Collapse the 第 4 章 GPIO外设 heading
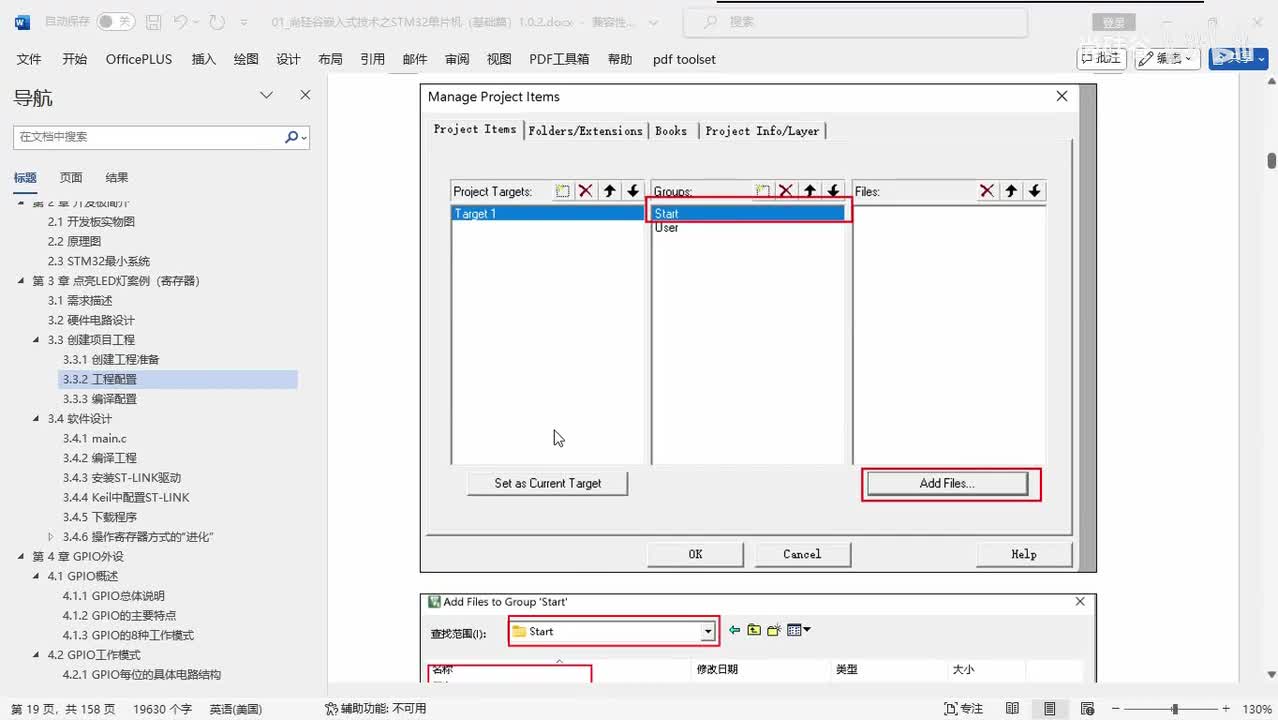Screen dimensions: 1278x720 point(21,557)
